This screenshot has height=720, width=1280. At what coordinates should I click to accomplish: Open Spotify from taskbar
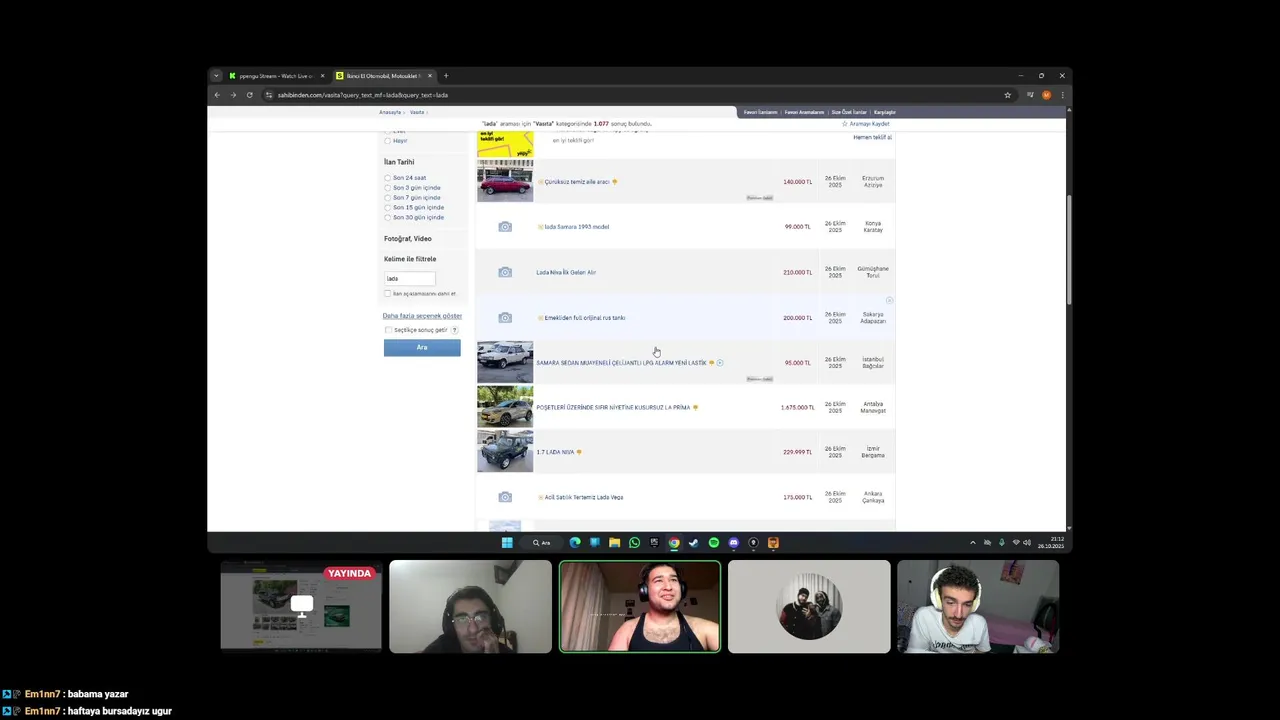click(x=714, y=543)
